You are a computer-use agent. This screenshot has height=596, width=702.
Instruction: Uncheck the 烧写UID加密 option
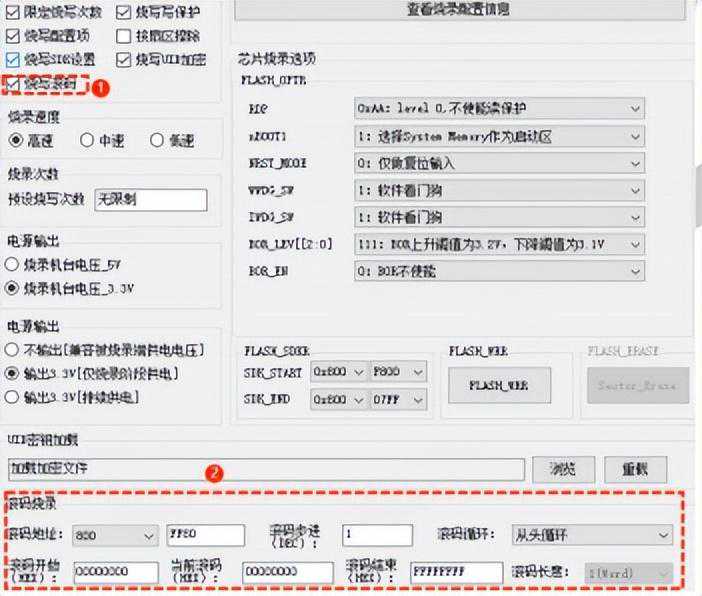tap(124, 60)
